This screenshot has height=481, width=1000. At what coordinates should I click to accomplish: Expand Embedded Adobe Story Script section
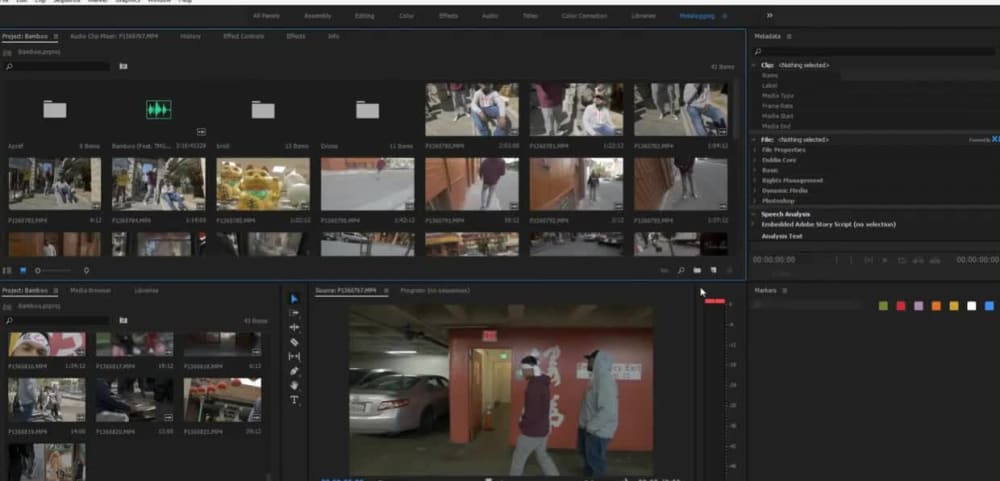click(754, 225)
